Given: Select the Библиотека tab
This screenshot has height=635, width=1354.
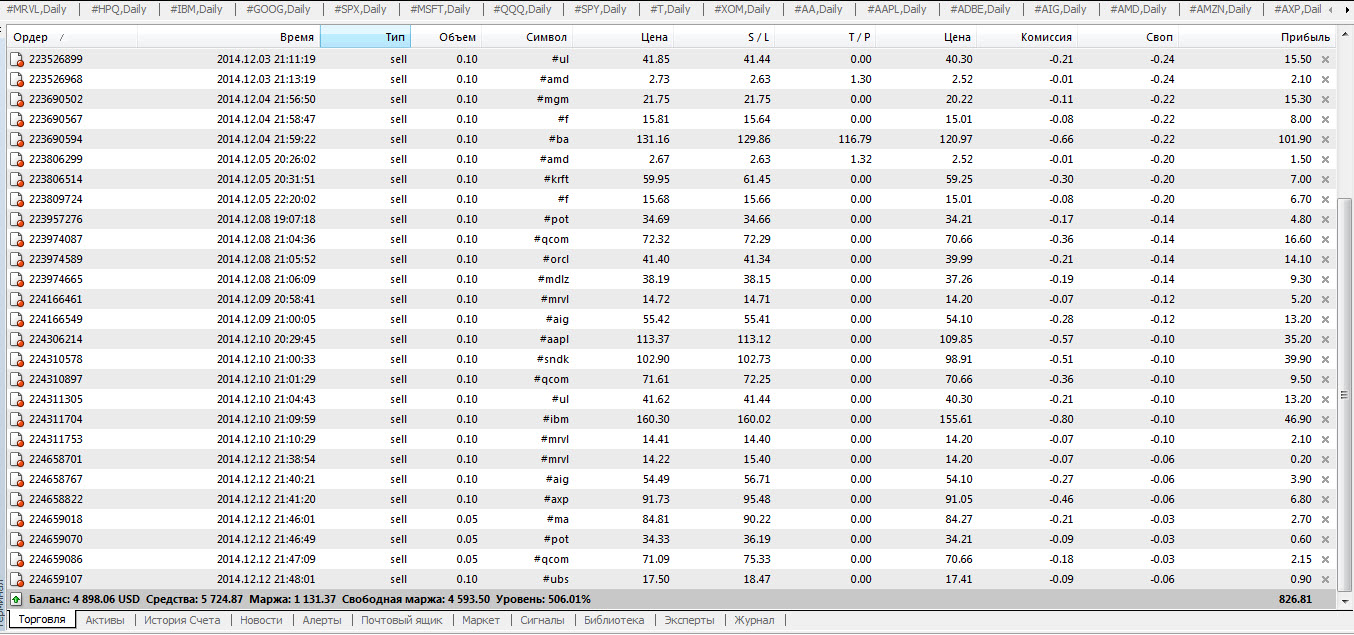Looking at the screenshot, I should click(x=614, y=620).
